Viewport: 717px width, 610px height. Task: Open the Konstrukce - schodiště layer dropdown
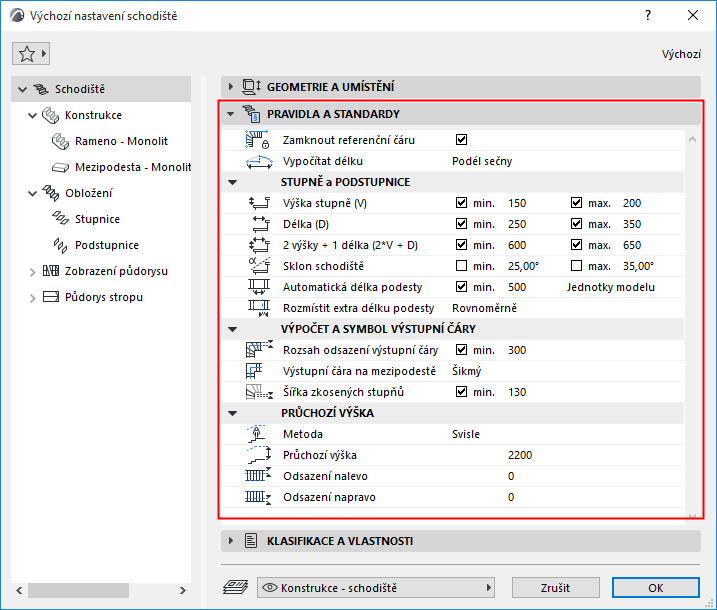coord(376,588)
